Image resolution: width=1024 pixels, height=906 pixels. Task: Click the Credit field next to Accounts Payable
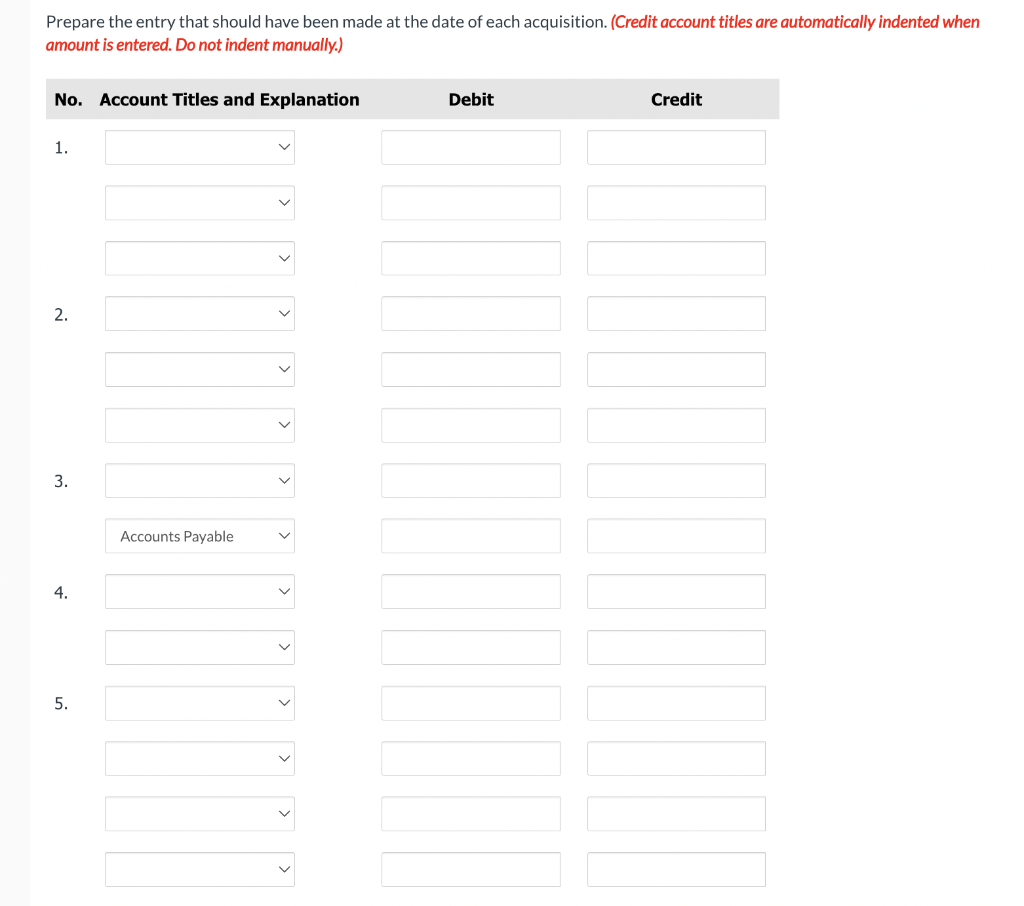click(x=676, y=536)
